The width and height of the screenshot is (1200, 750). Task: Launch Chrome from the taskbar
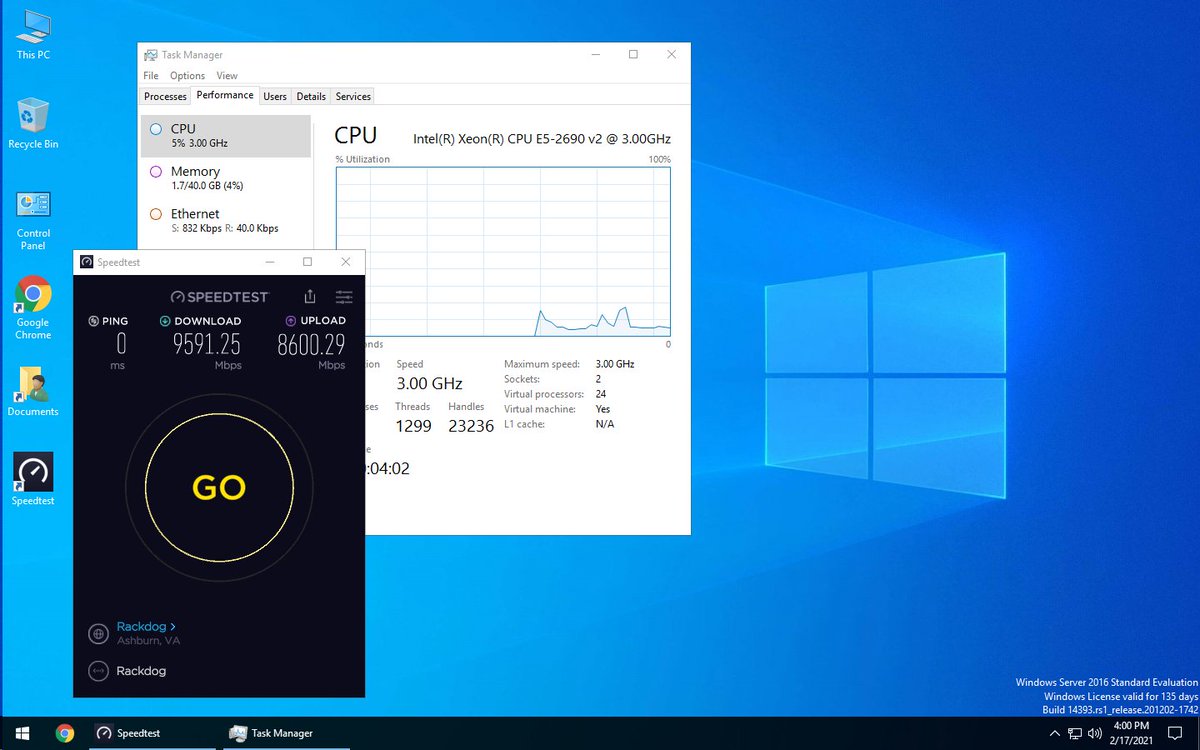click(65, 733)
